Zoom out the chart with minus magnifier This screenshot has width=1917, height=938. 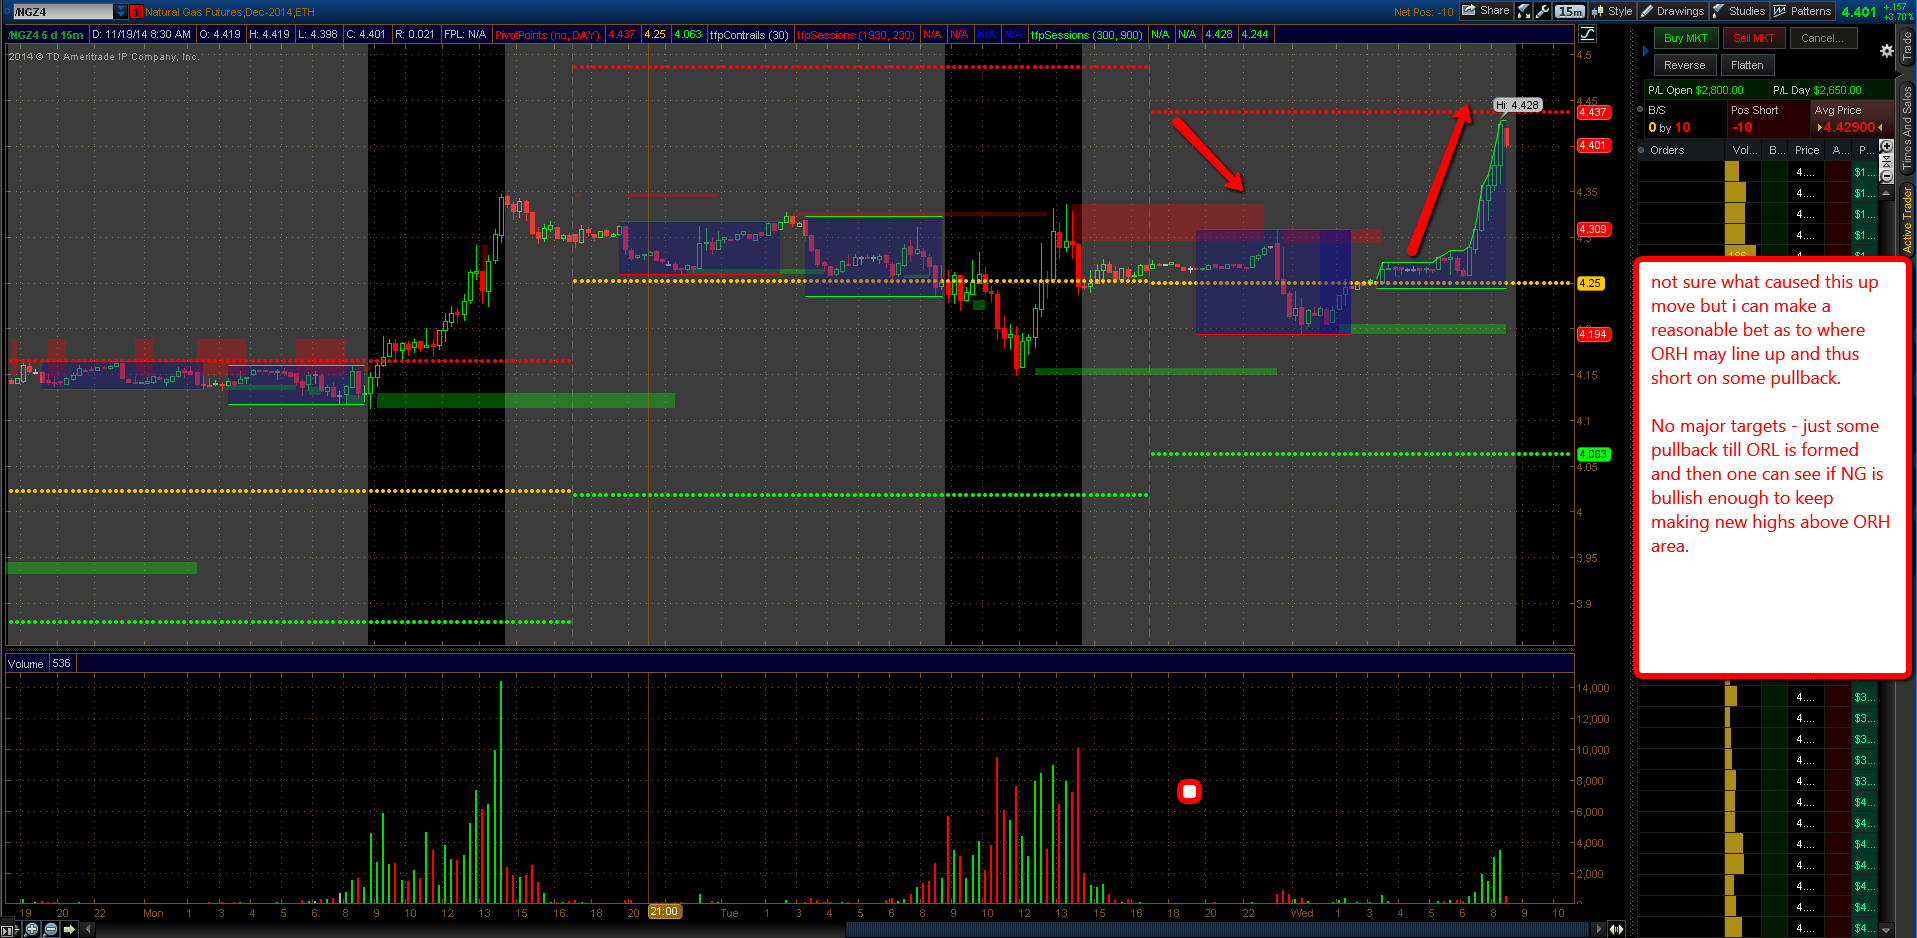click(51, 929)
